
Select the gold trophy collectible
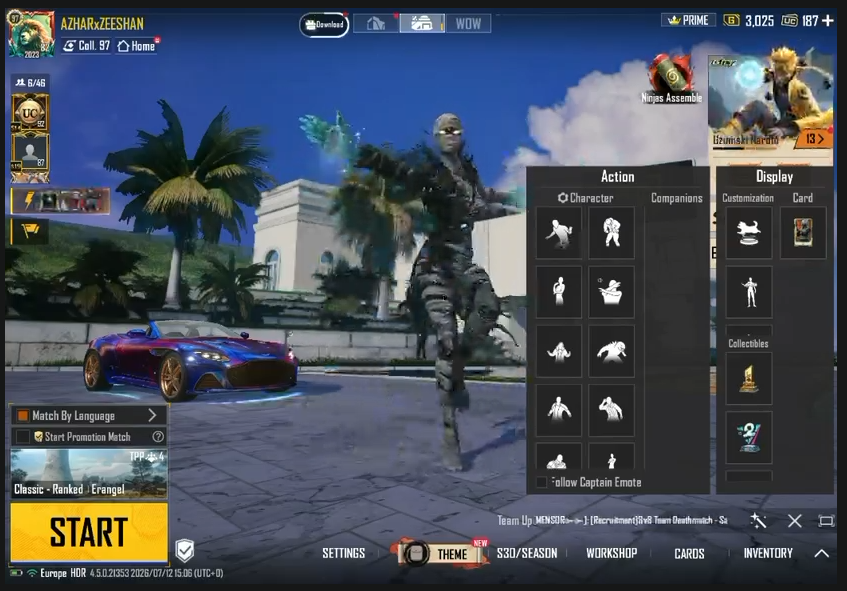click(749, 379)
